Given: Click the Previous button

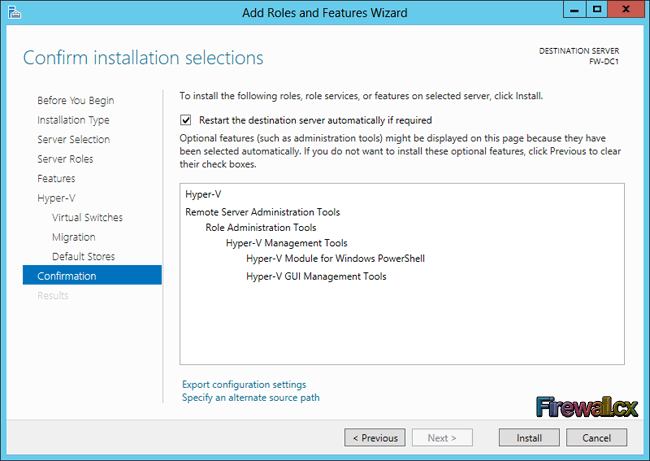Looking at the screenshot, I should pos(375,437).
